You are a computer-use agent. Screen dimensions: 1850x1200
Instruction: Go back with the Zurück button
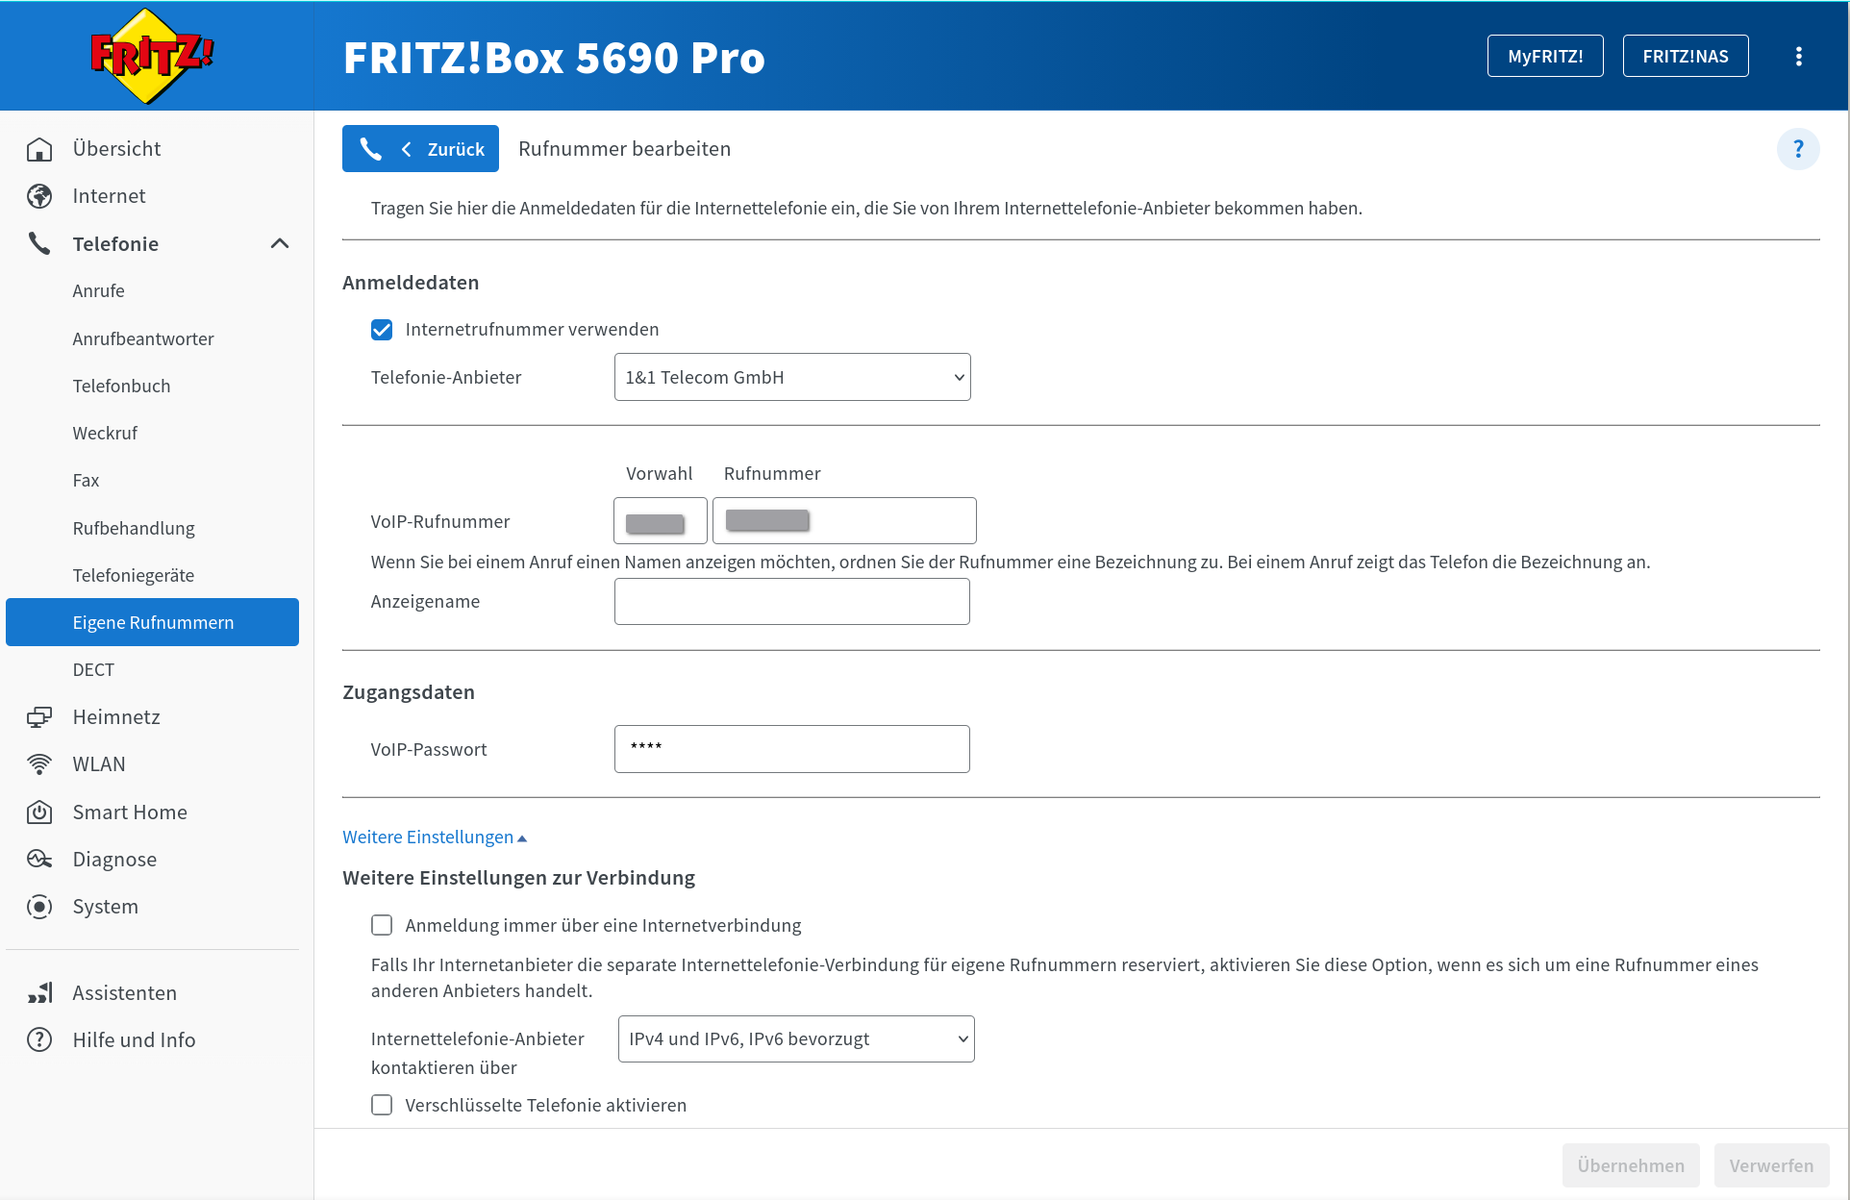coord(420,149)
